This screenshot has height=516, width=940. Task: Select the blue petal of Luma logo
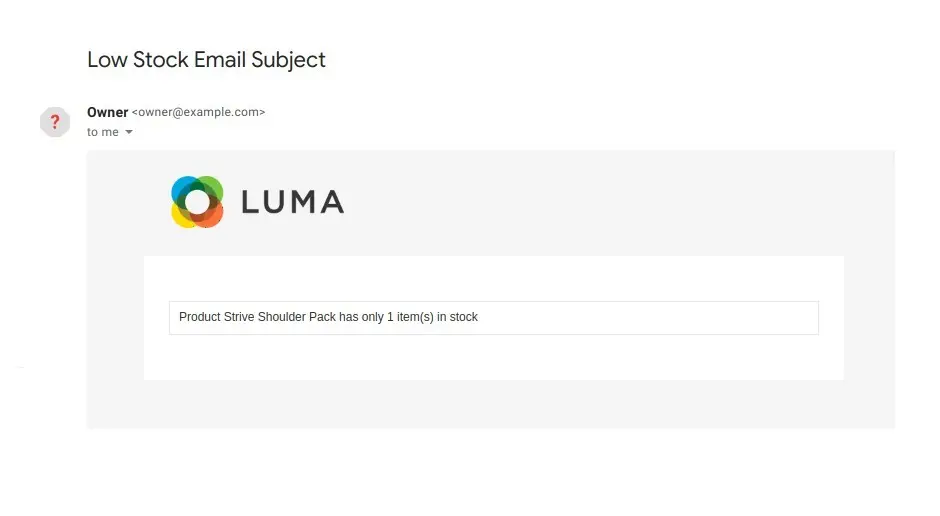click(182, 187)
